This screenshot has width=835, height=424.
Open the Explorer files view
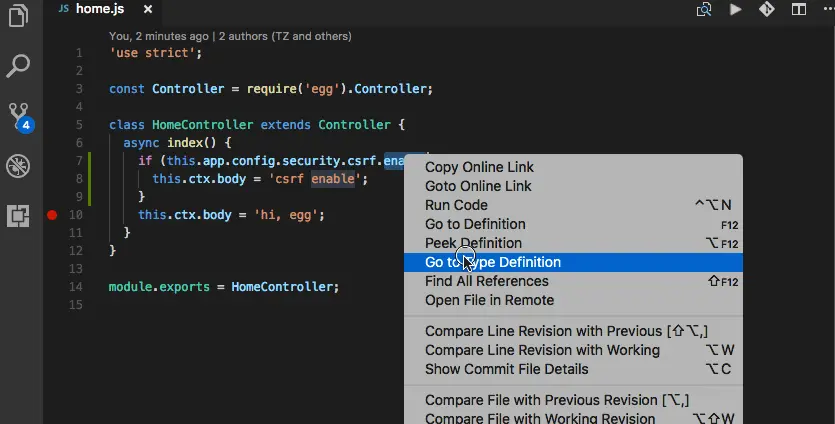click(x=18, y=15)
